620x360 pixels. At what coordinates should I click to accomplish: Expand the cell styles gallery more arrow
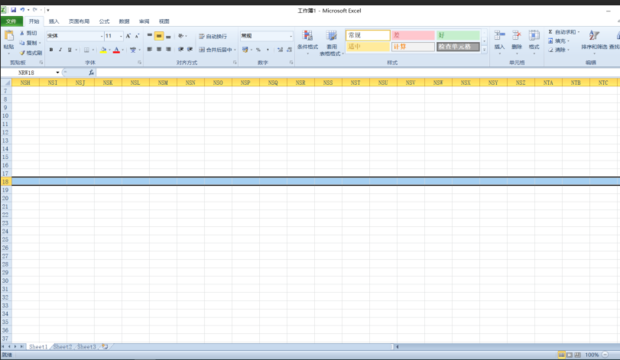pyautogui.click(x=484, y=50)
